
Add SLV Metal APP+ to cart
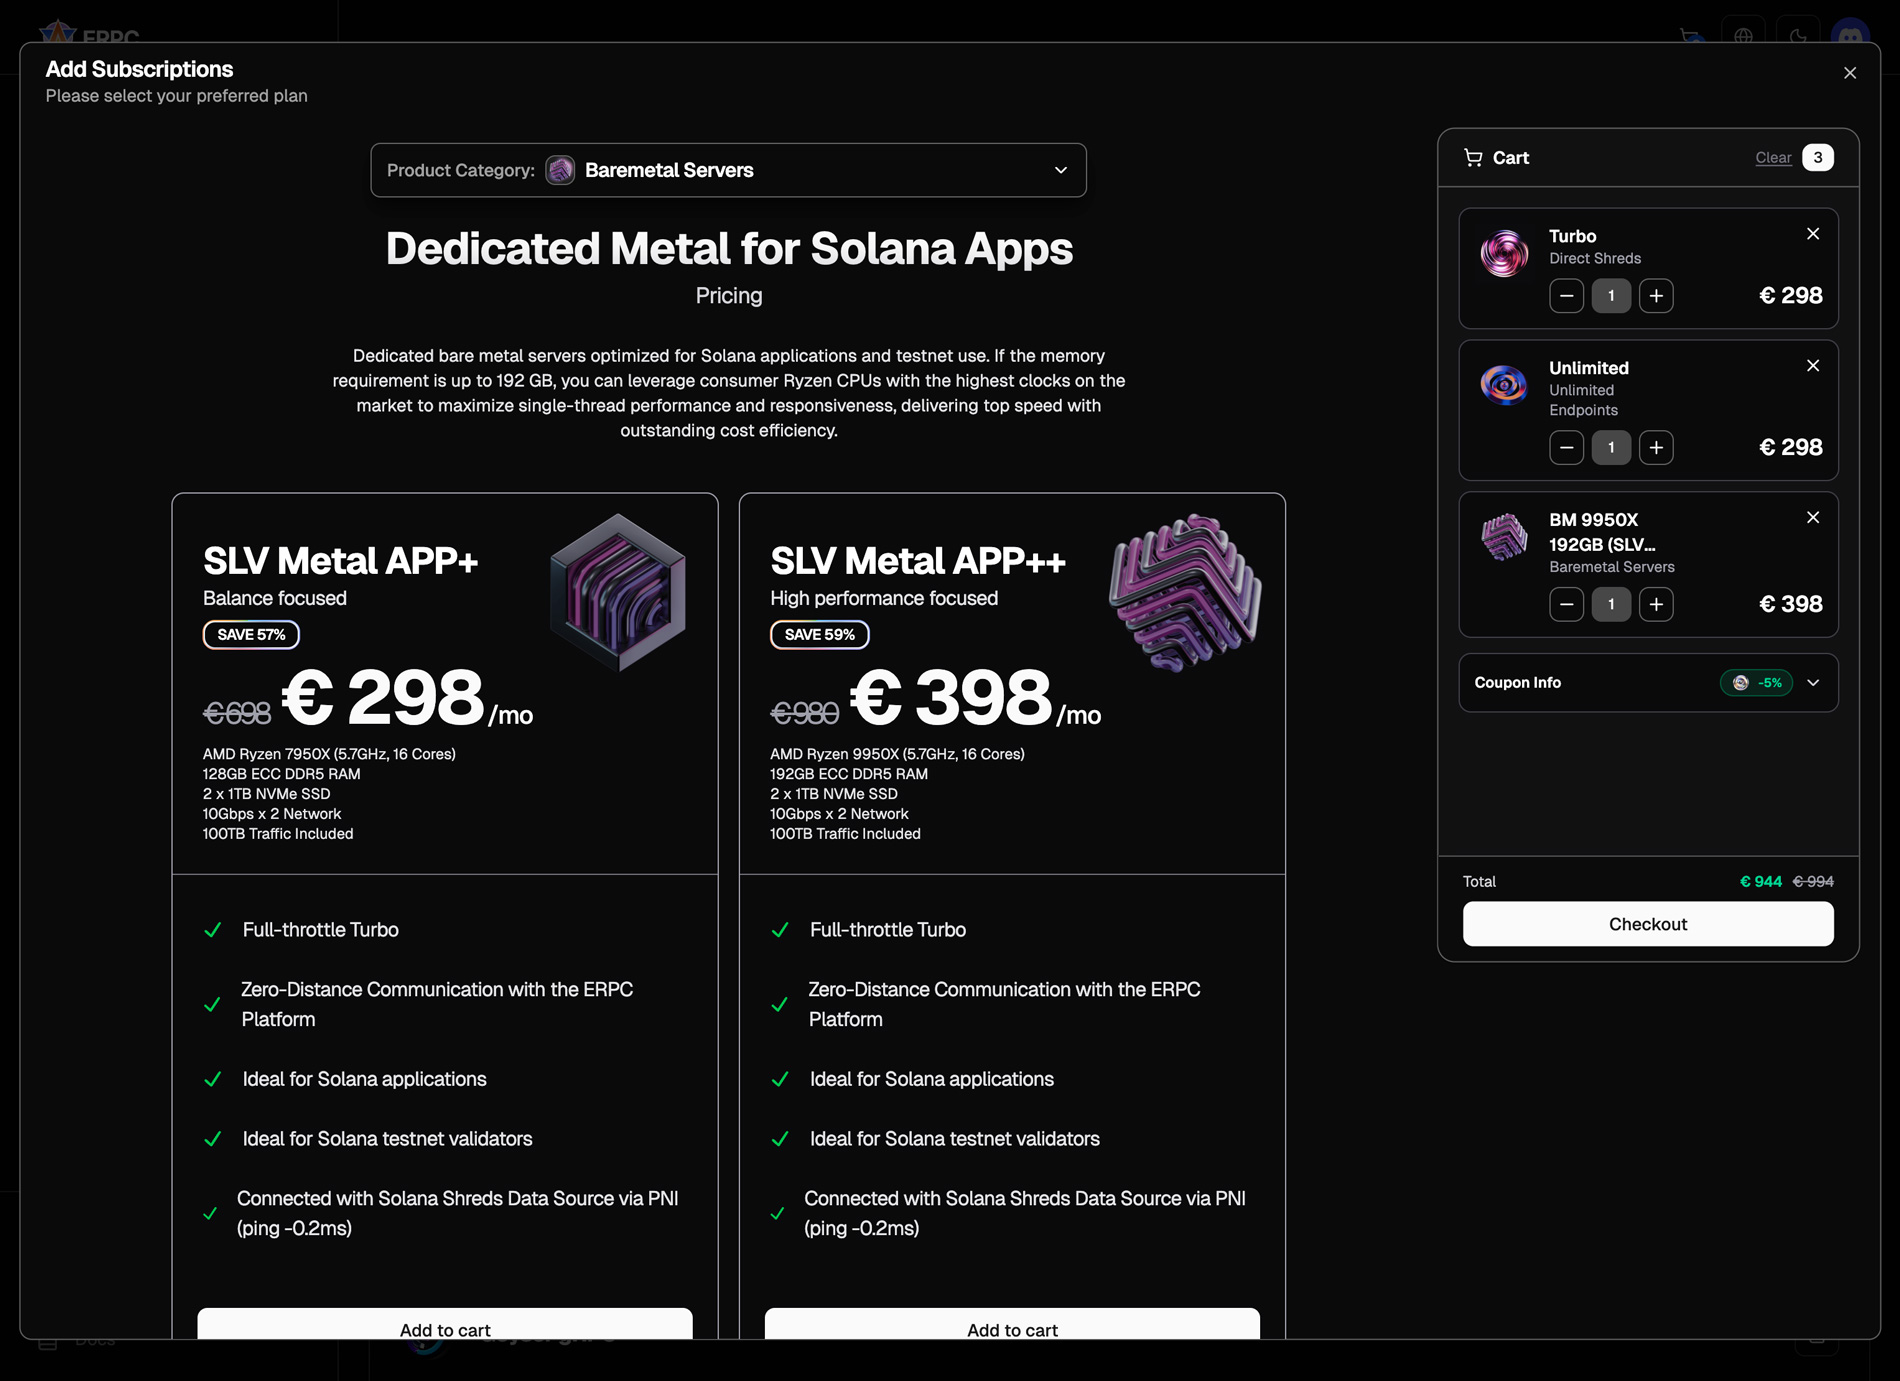click(445, 1330)
